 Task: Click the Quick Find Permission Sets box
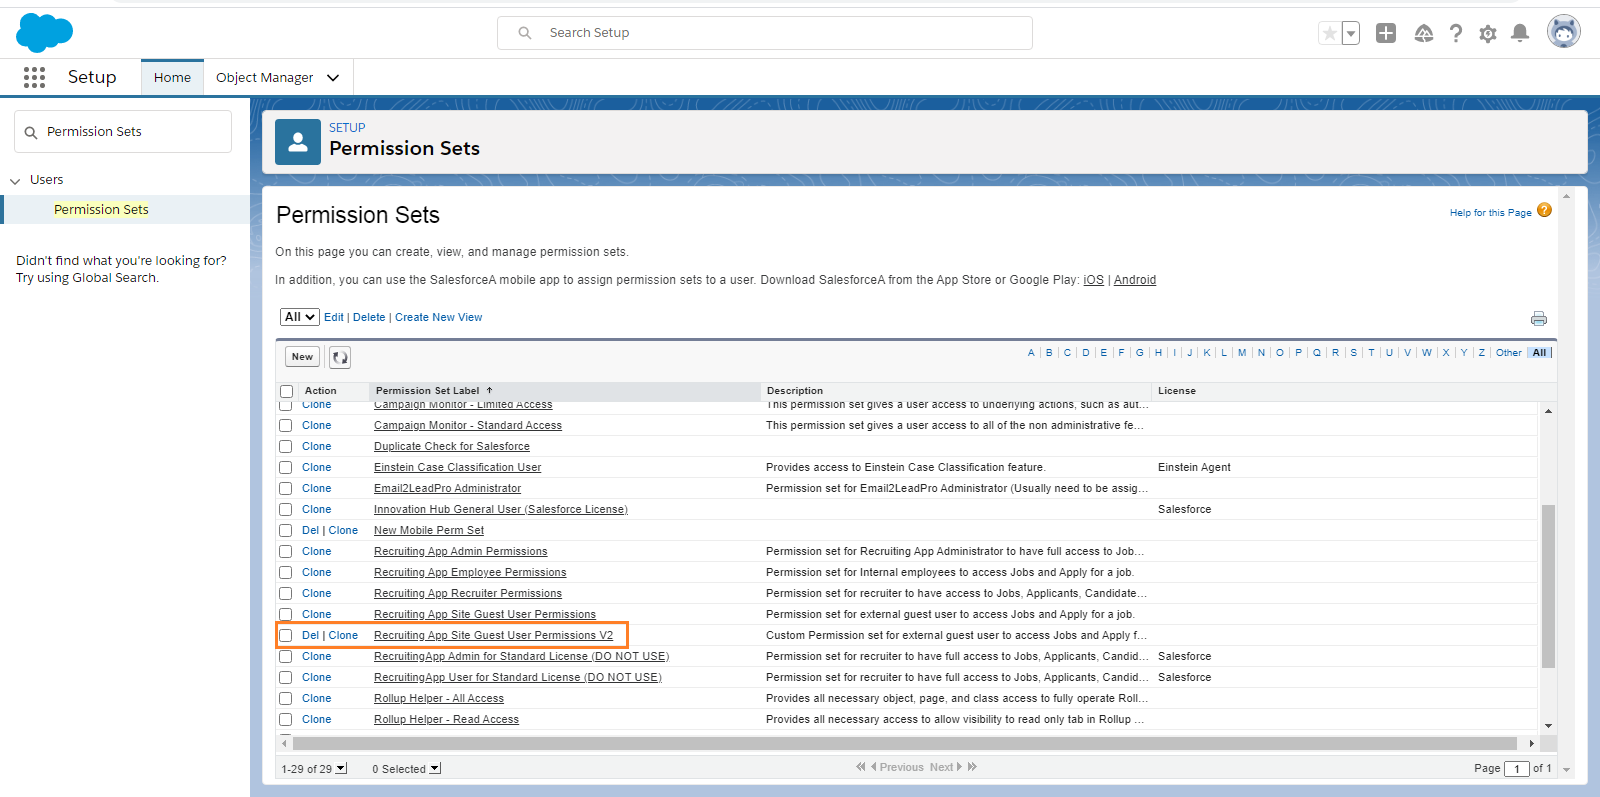123,132
